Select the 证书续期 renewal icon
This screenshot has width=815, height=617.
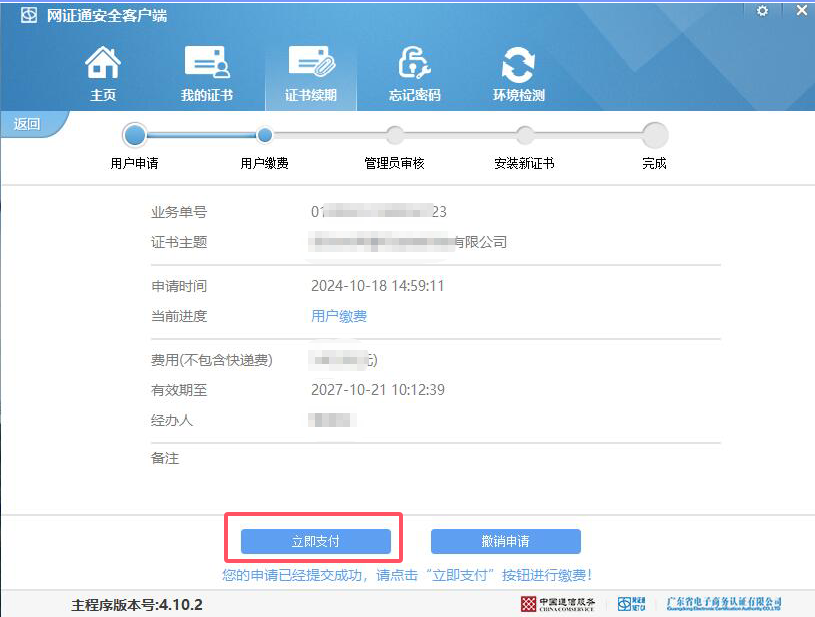[x=311, y=64]
